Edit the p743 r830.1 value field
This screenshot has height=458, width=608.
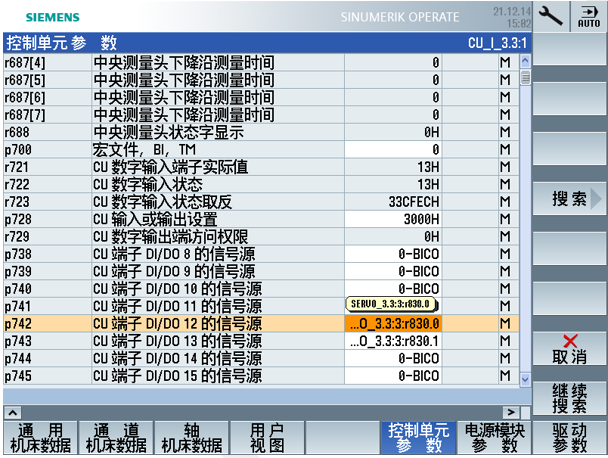[x=393, y=341]
